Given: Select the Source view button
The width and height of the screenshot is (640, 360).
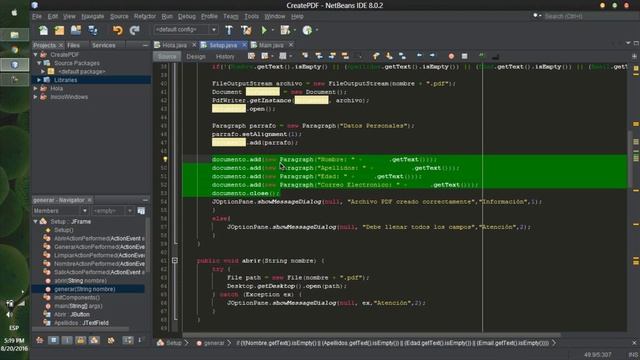Looking at the screenshot, I should click(167, 56).
